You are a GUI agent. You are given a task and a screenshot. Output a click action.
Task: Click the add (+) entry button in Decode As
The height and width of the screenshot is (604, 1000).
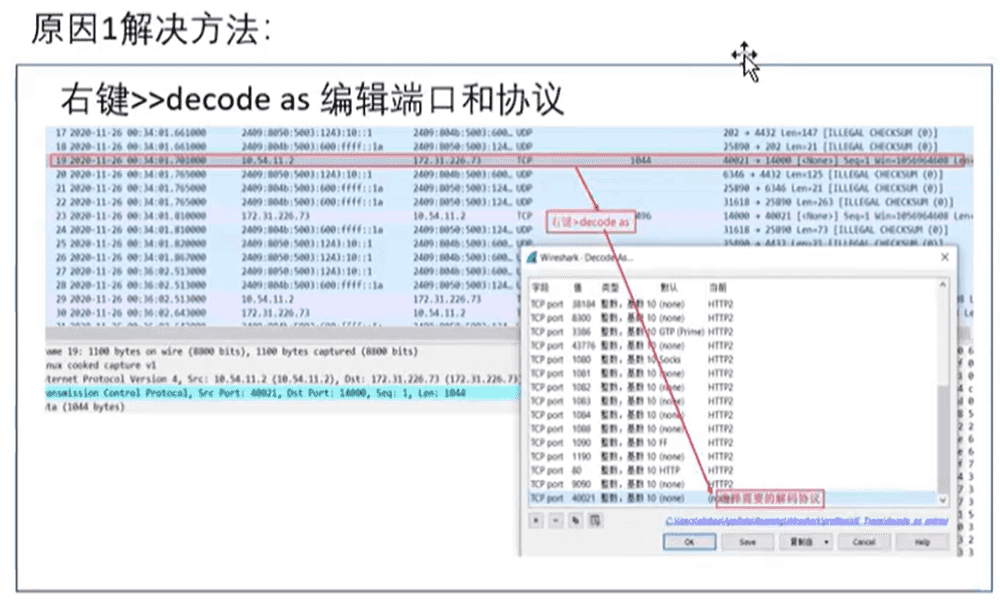point(536,520)
